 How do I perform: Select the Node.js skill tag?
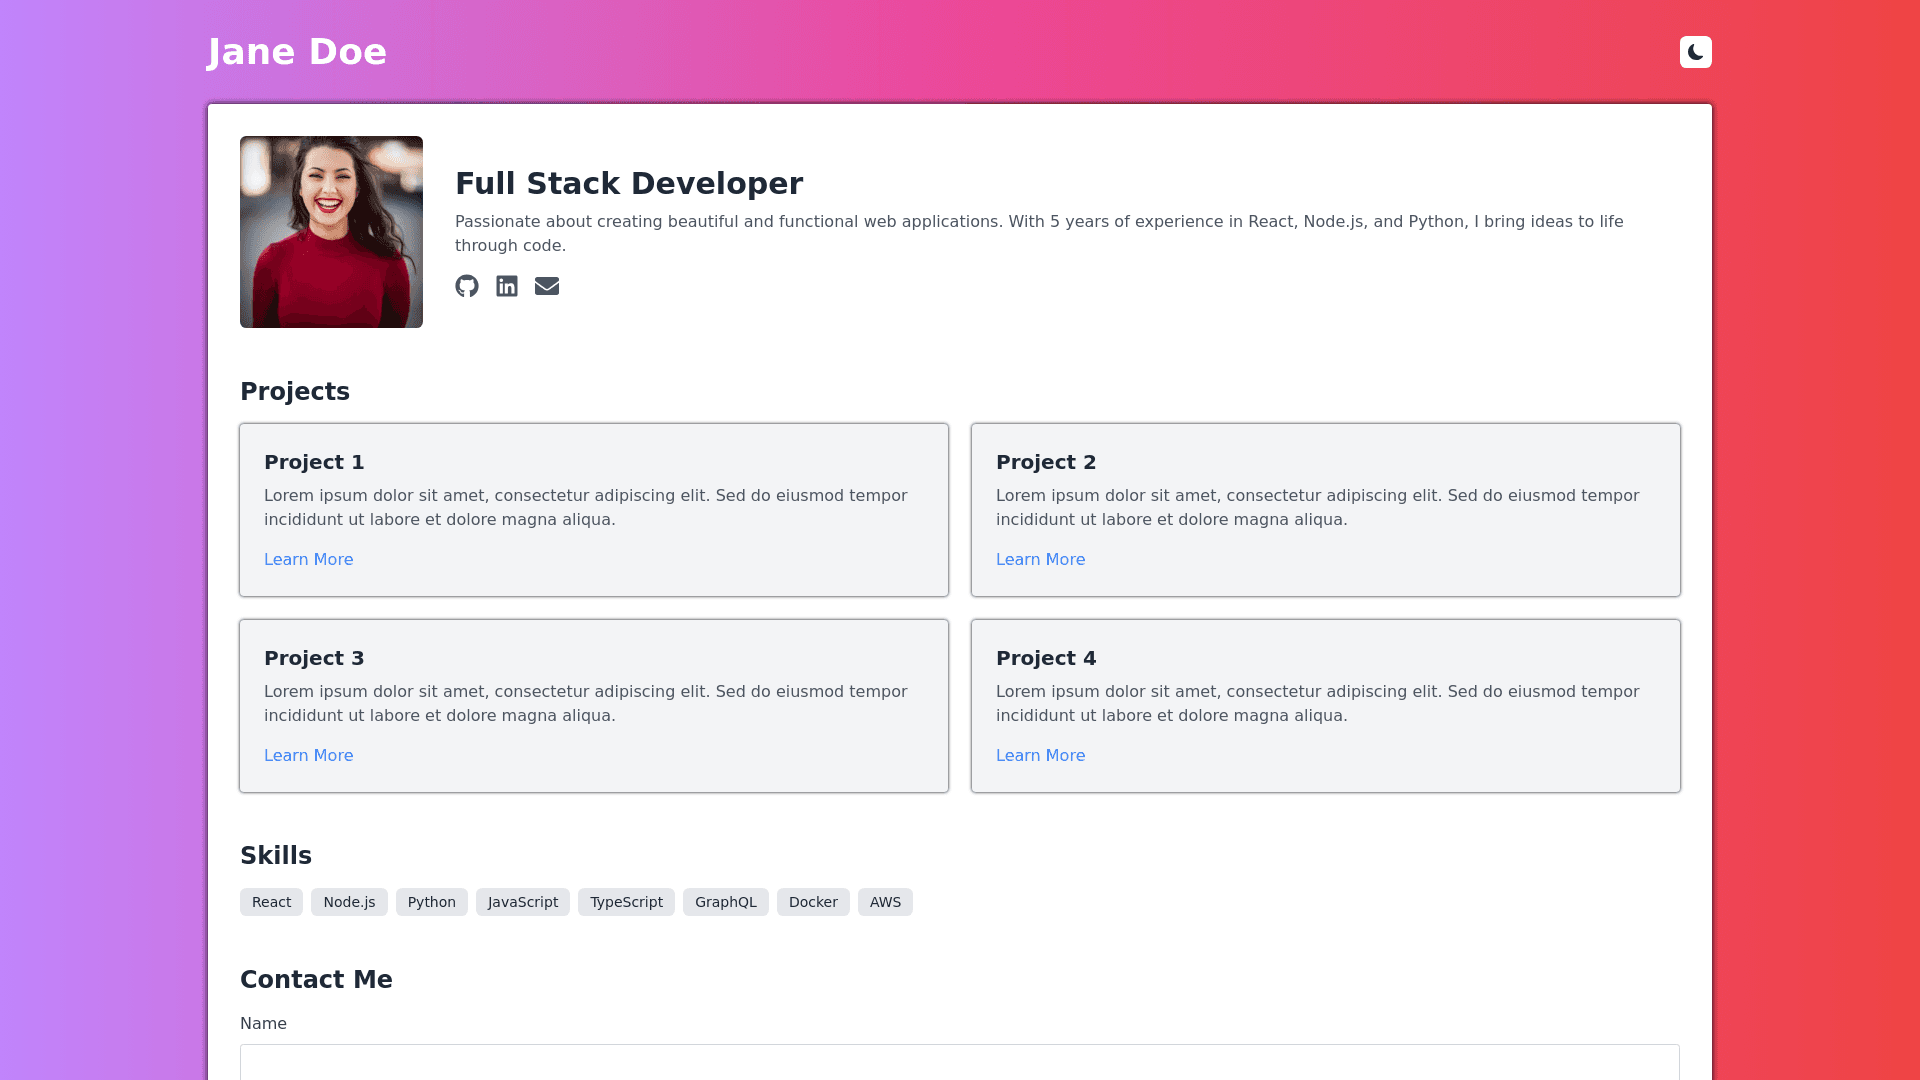(349, 902)
